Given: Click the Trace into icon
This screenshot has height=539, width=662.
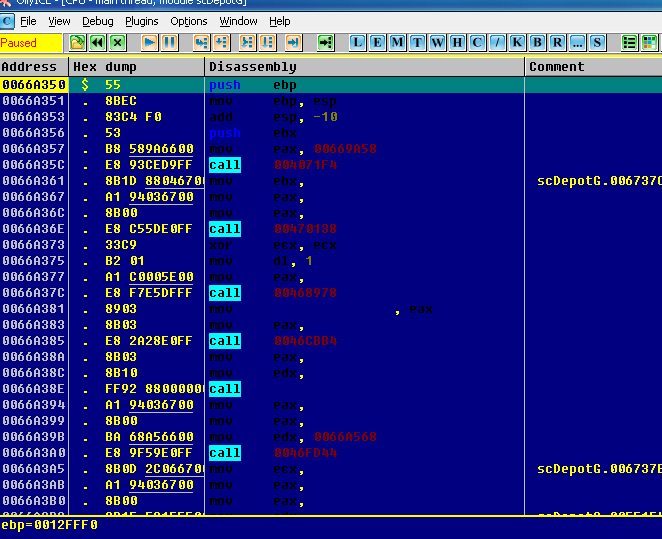Looking at the screenshot, I should coord(247,43).
